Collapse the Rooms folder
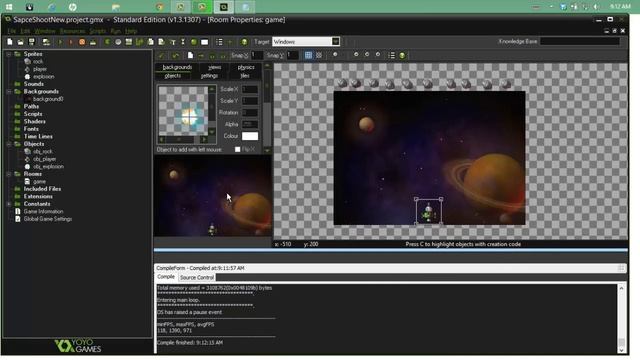This screenshot has width=640, height=360. coord(9,174)
